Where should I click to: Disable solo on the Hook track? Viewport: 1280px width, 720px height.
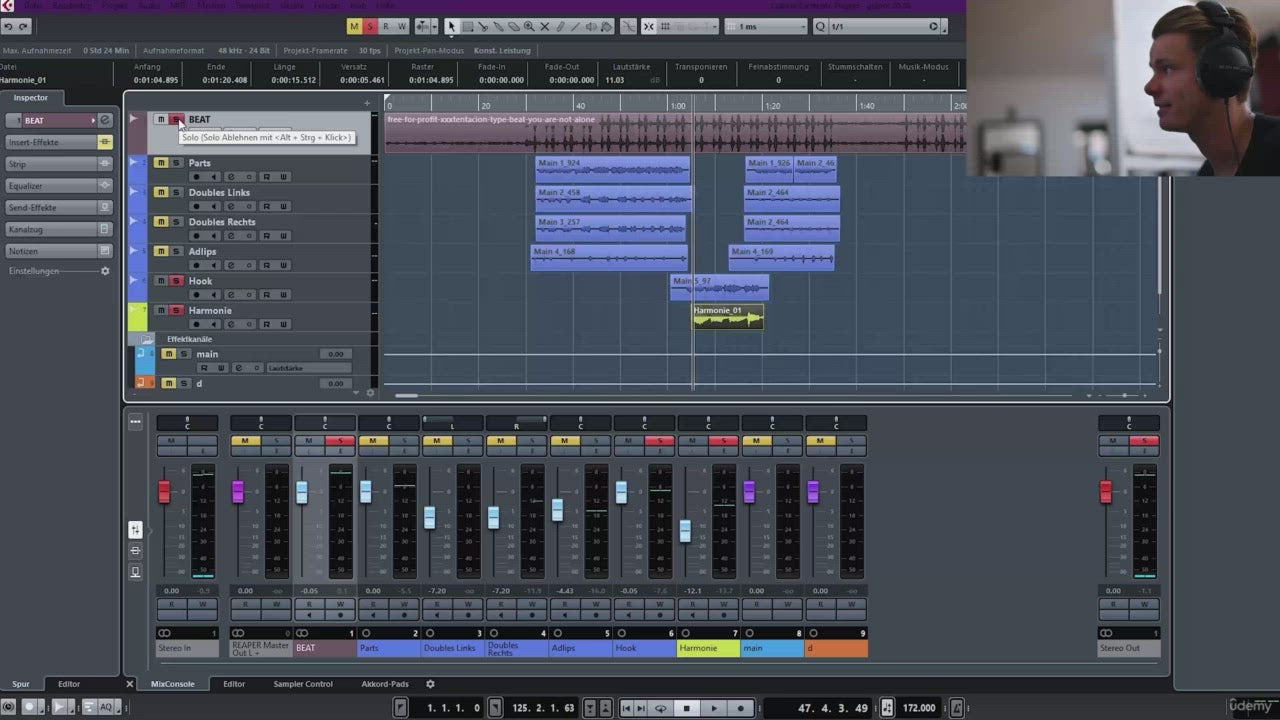(x=176, y=281)
